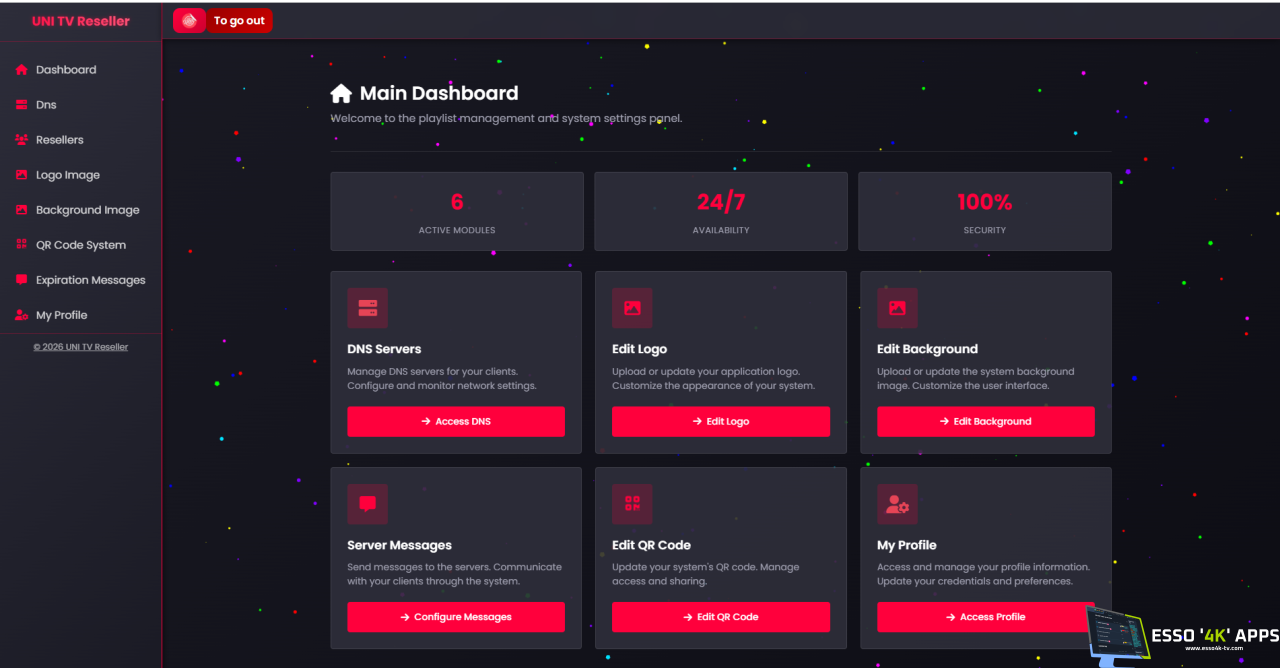This screenshot has height=668, width=1280.
Task: Click the Edit Background card image icon
Action: (x=897, y=308)
